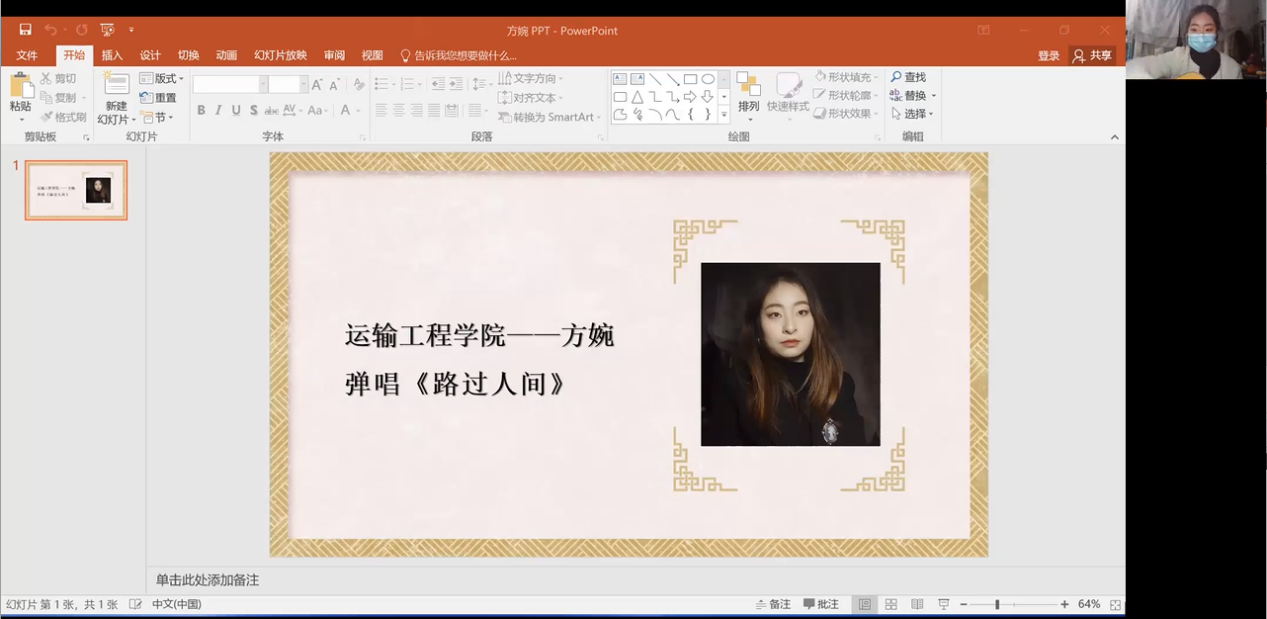Switch to the 幻灯片放映 tab
The image size is (1267, 619).
(280, 56)
